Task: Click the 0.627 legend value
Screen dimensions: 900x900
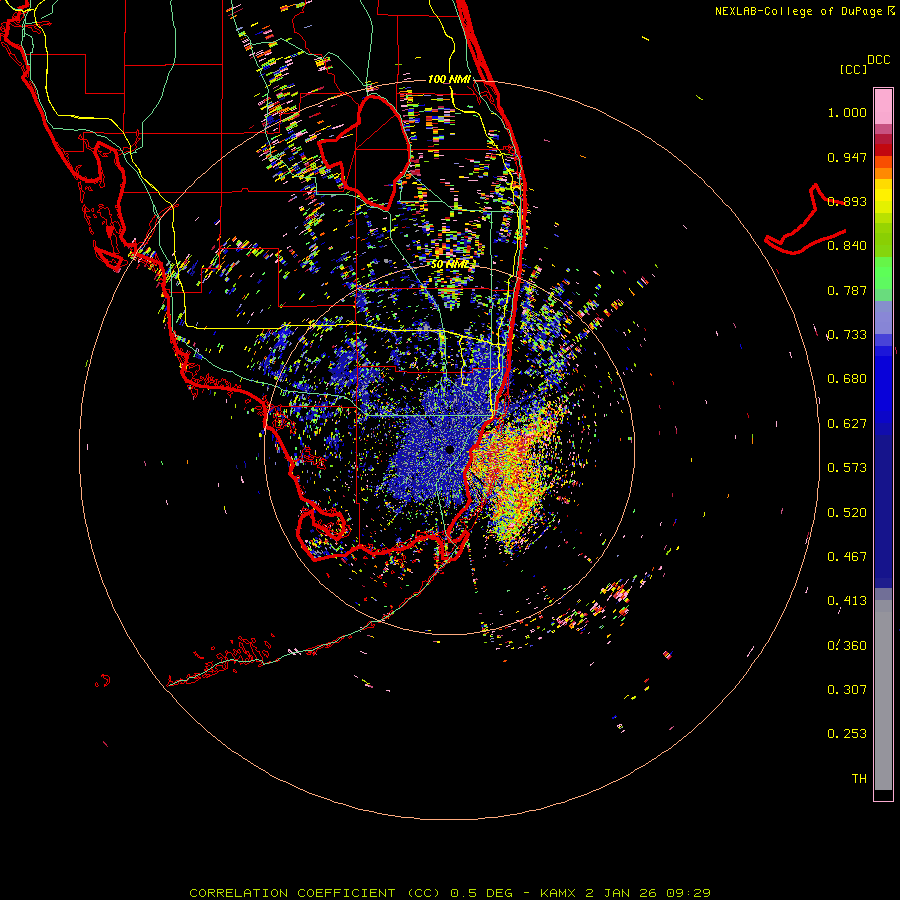Action: pos(847,424)
